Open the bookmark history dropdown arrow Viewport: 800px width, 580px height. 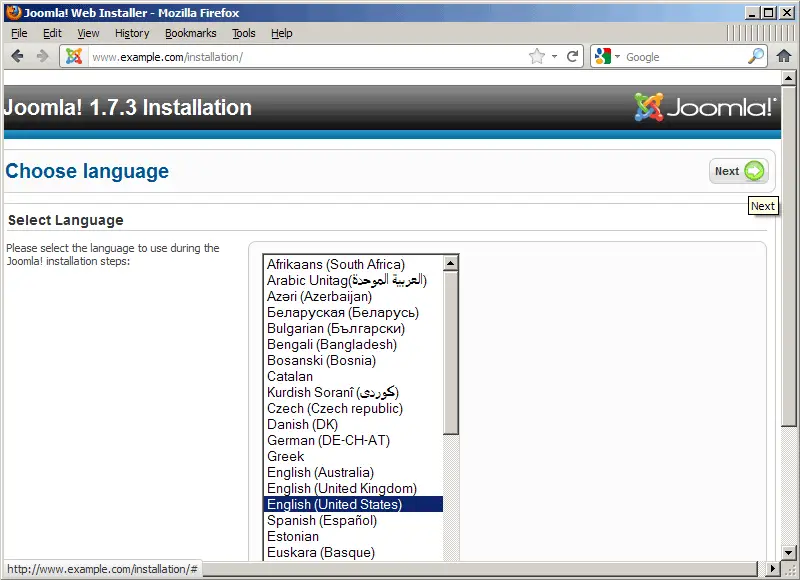click(x=554, y=57)
